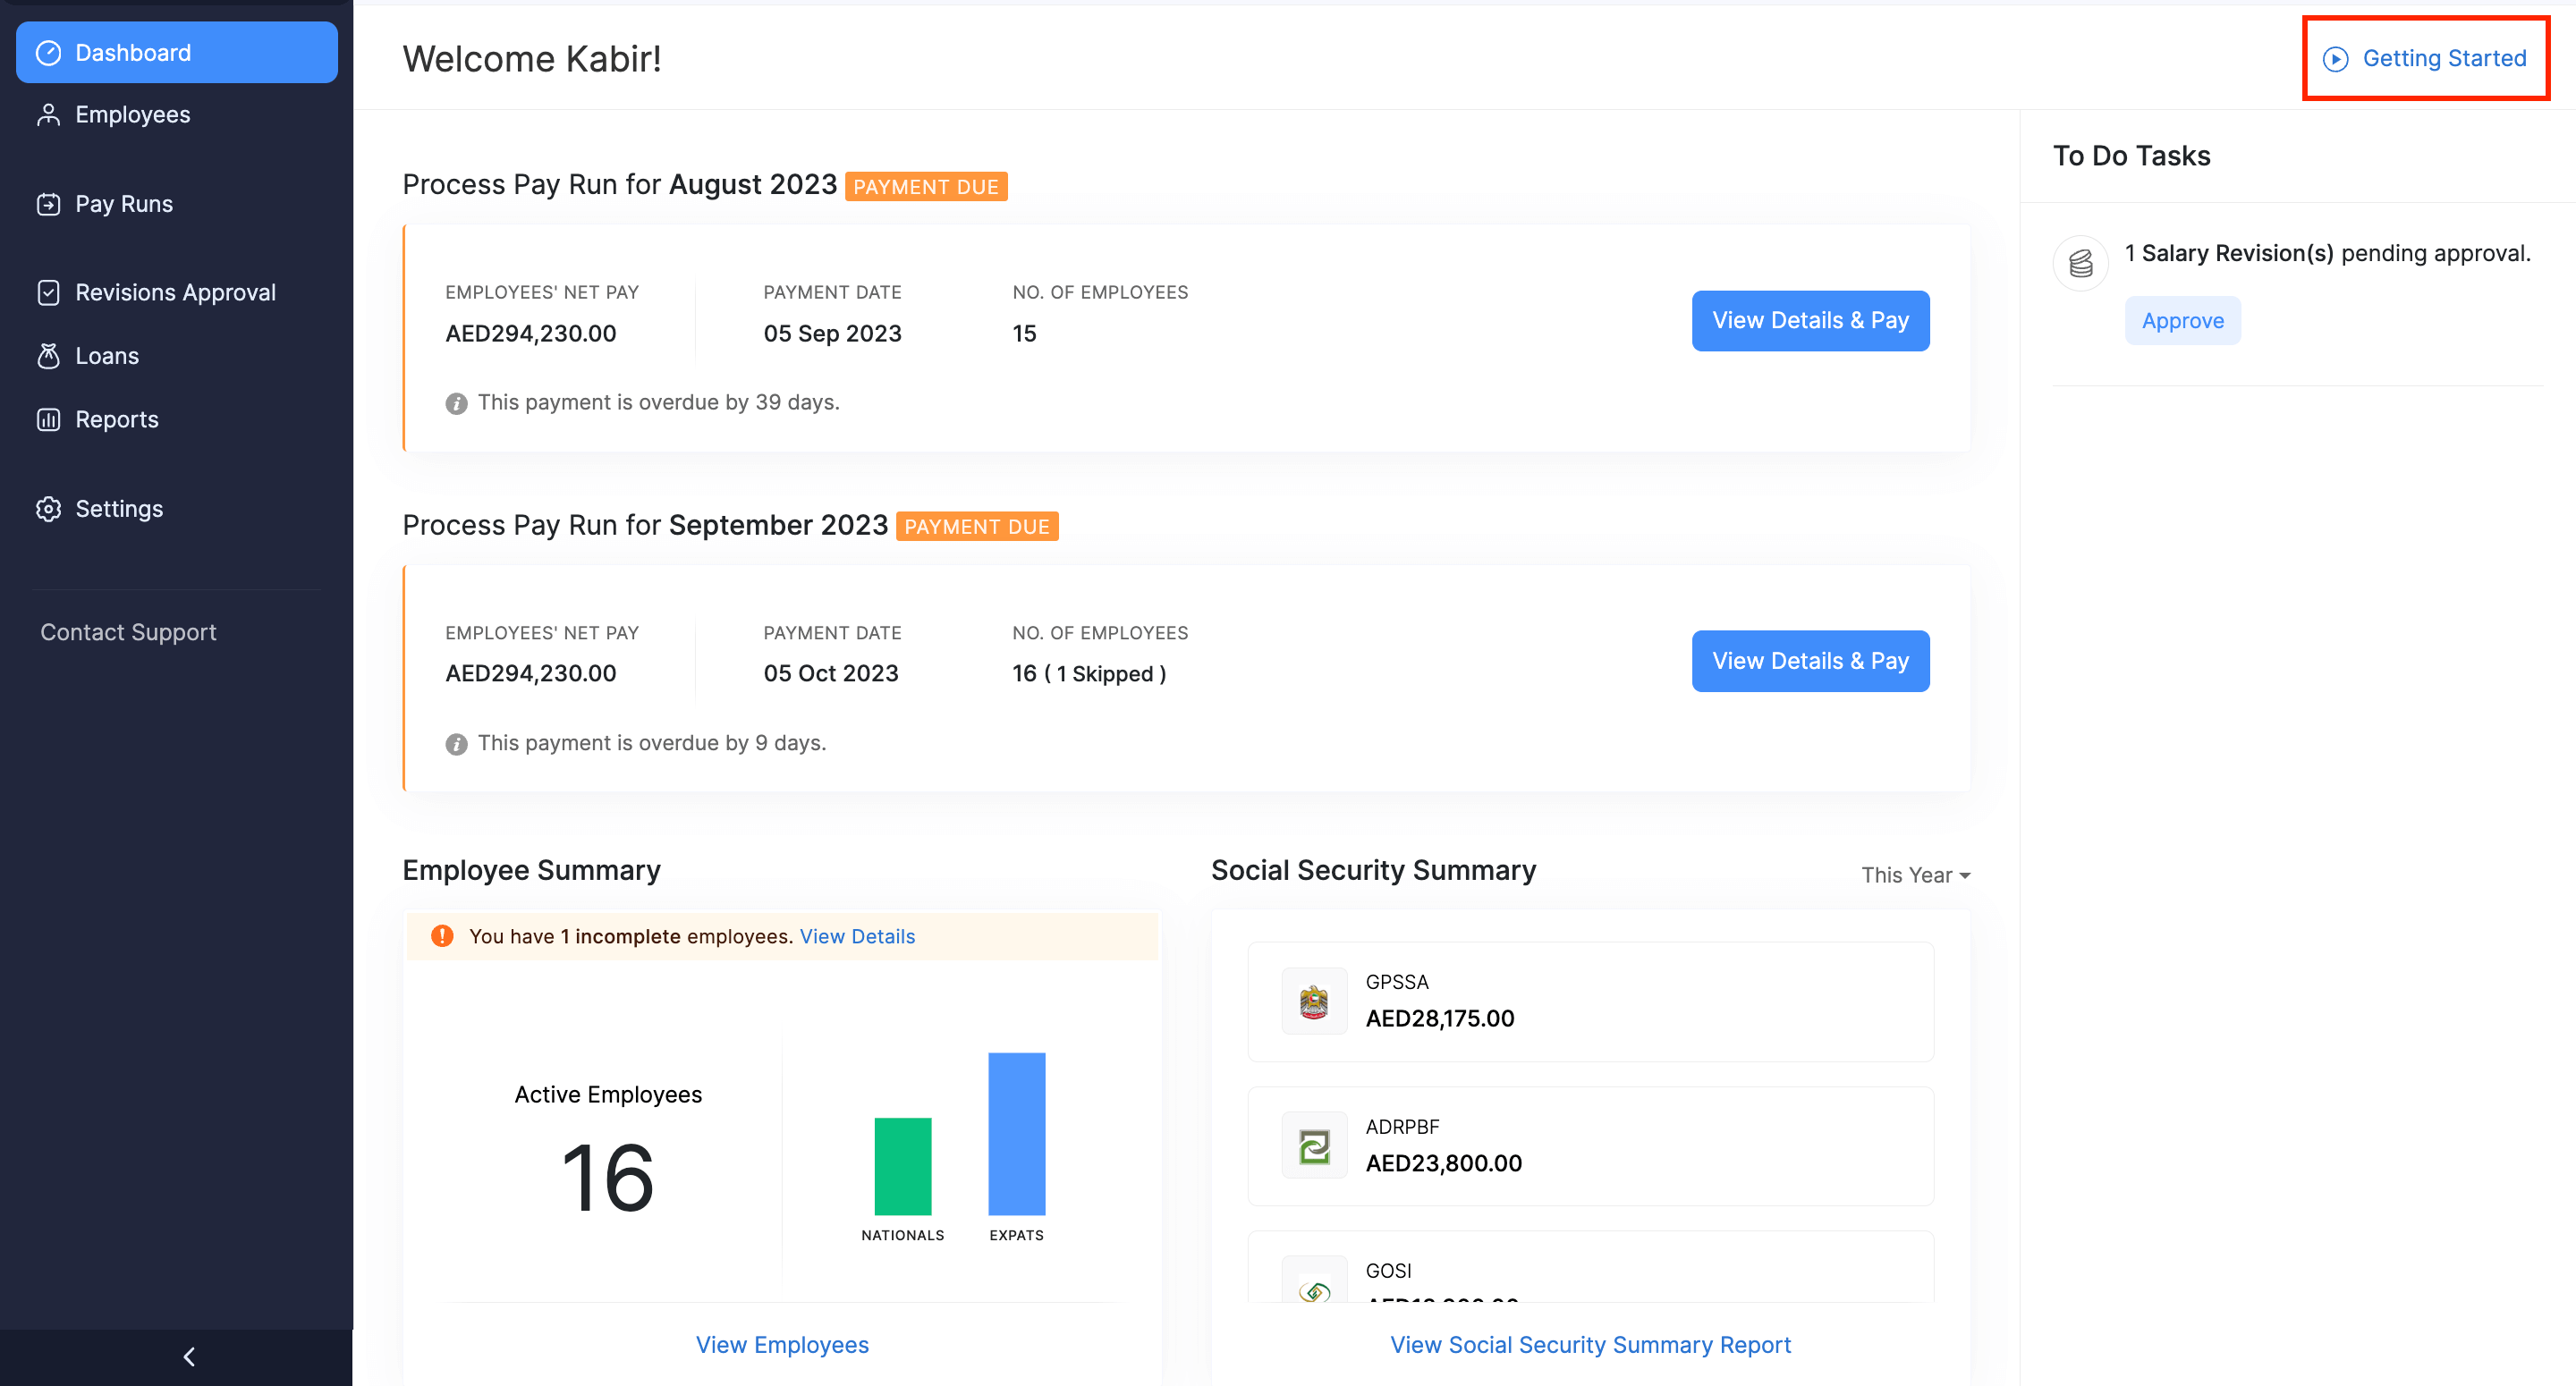Click the Settings gear icon
2576x1386 pixels.
click(48, 509)
